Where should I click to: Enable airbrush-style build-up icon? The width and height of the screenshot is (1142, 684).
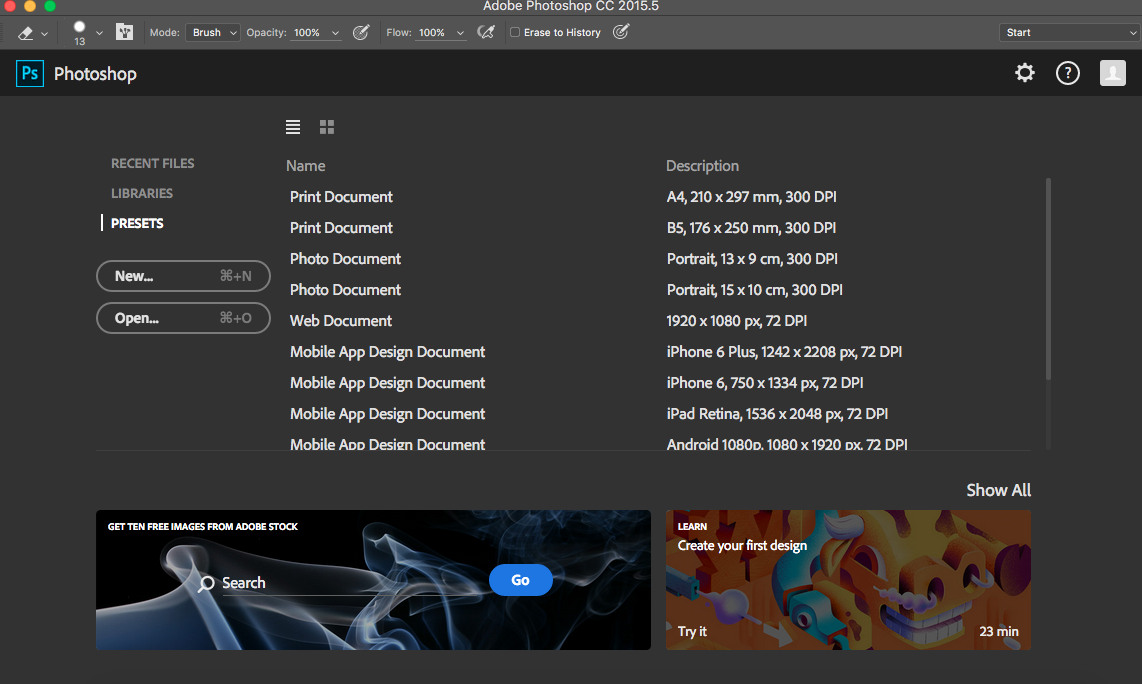[486, 33]
